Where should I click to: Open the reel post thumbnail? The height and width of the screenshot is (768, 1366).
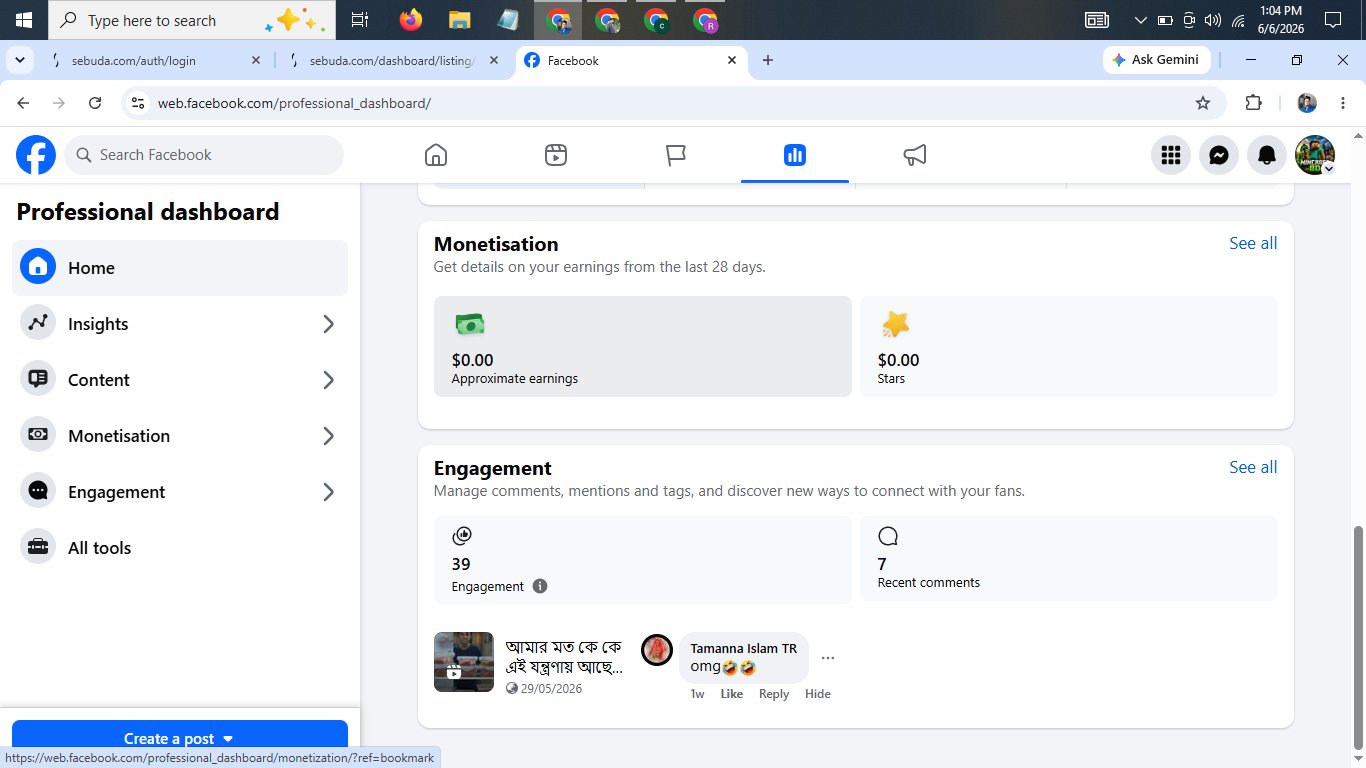click(464, 662)
